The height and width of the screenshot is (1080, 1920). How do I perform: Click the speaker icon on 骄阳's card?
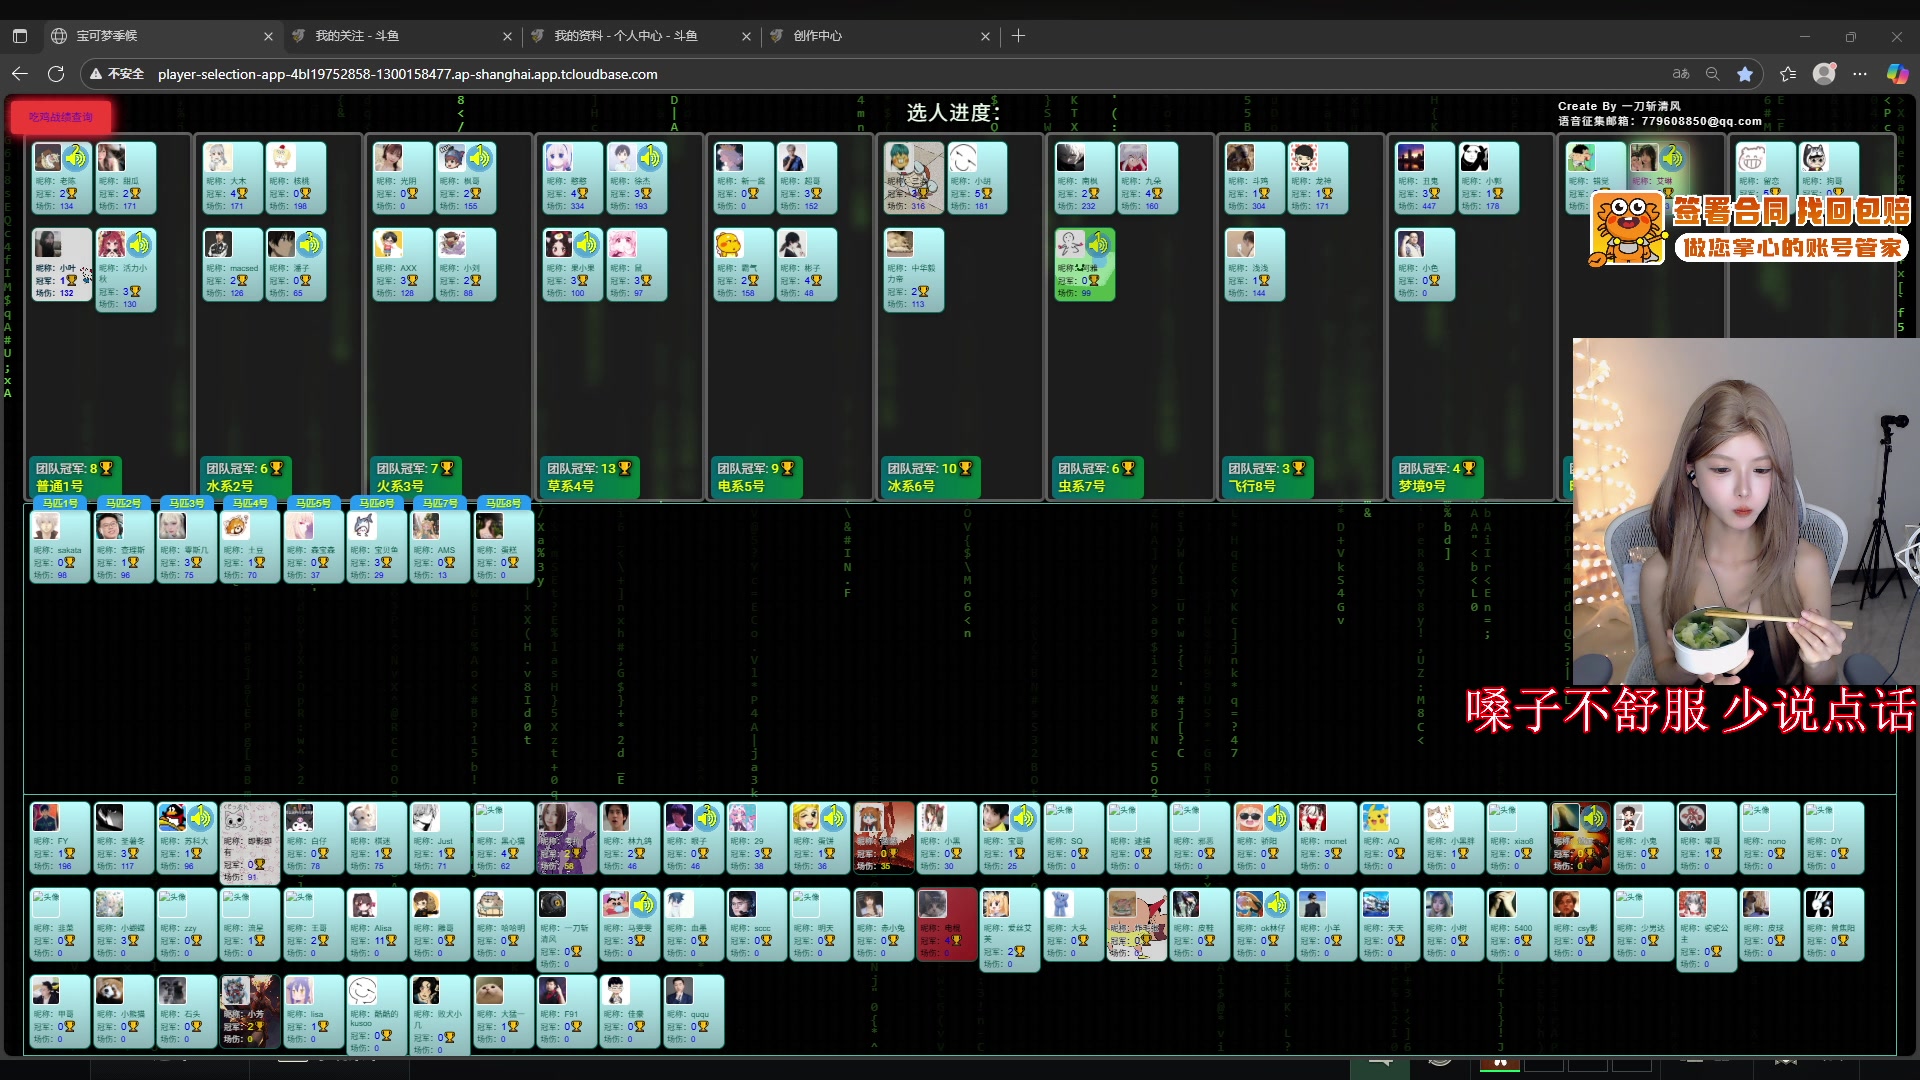coord(1277,818)
